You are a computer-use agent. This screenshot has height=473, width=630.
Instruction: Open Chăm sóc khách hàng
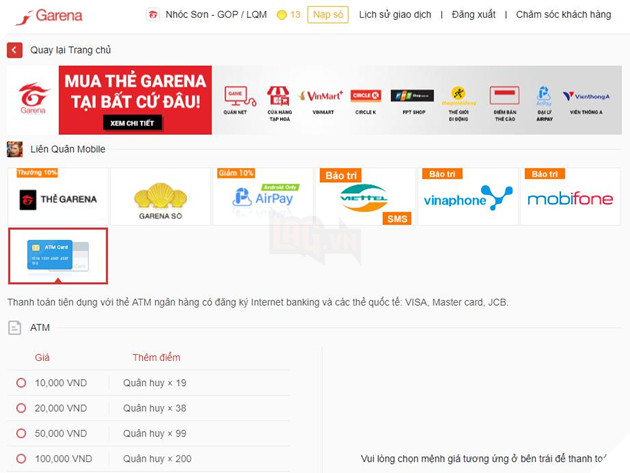tap(563, 15)
